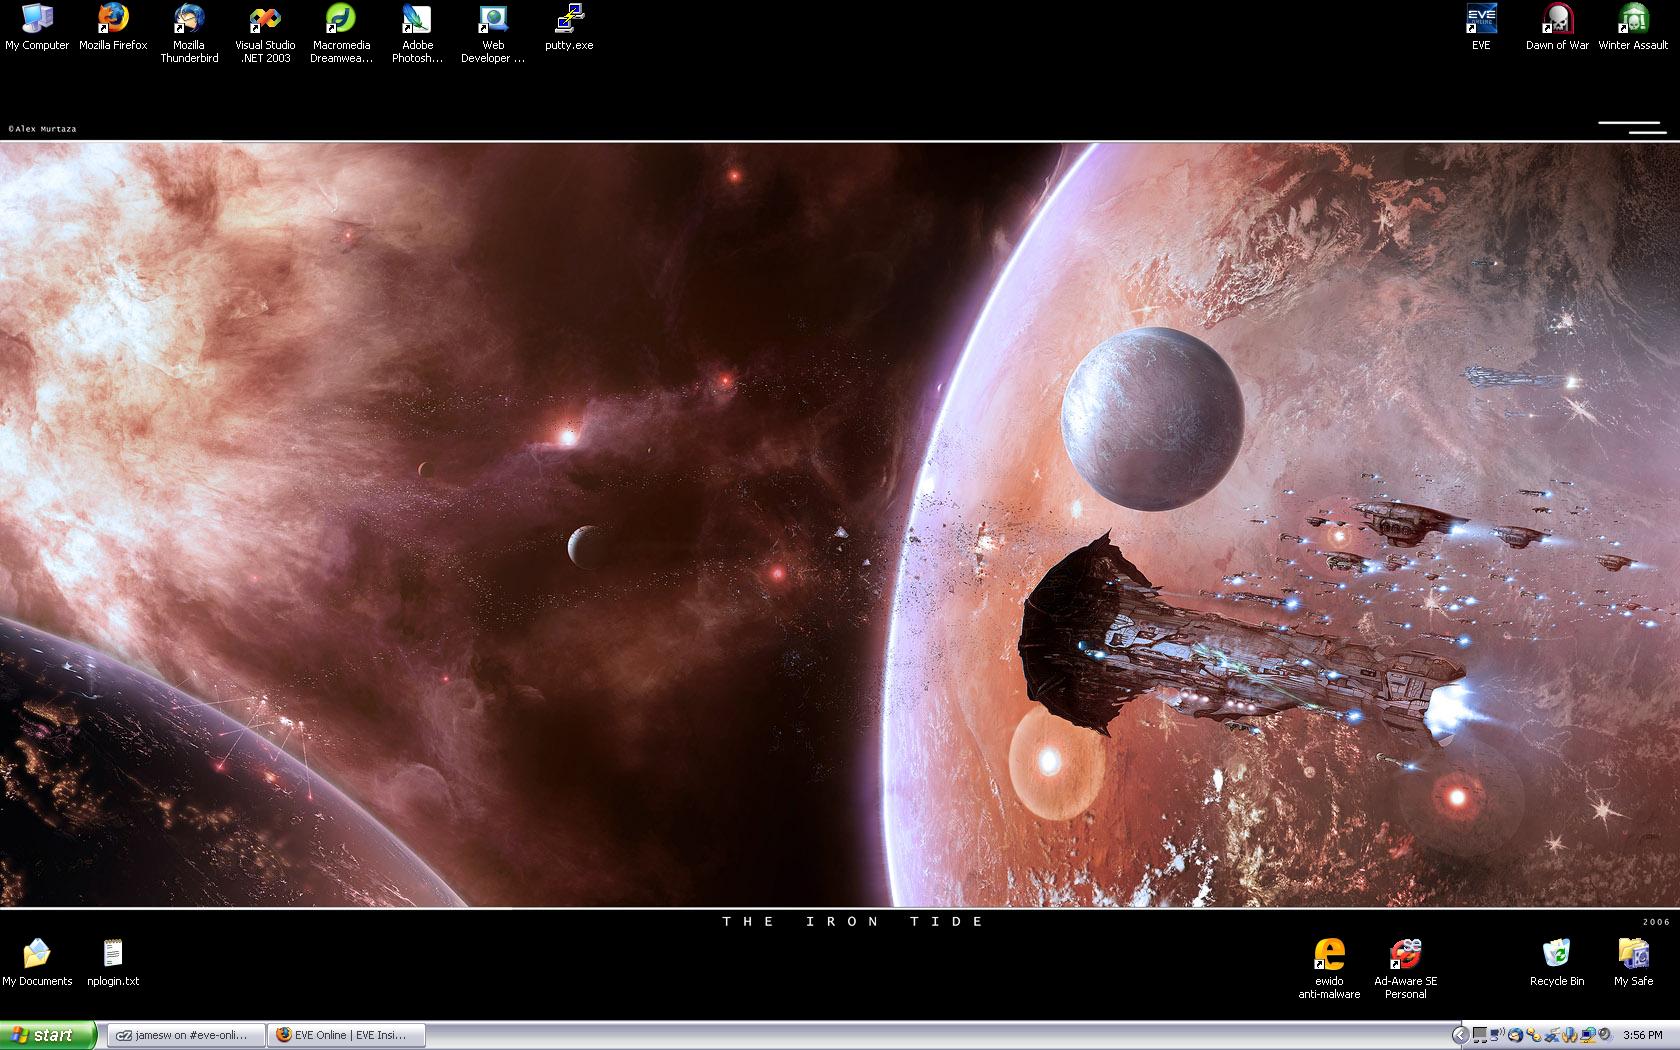This screenshot has height=1050, width=1680.
Task: Open the Windows Start menu
Action: (48, 1035)
